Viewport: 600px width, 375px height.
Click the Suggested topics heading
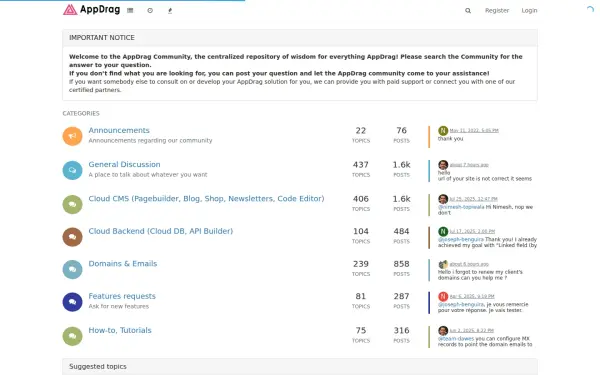tap(98, 367)
